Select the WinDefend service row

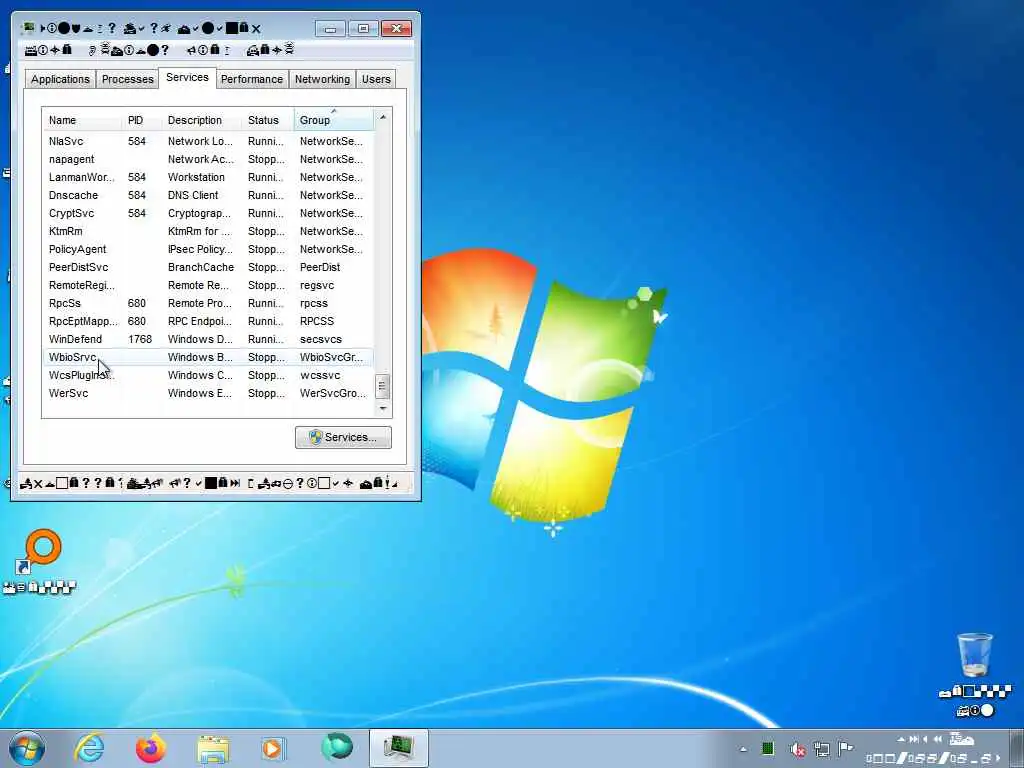point(208,339)
